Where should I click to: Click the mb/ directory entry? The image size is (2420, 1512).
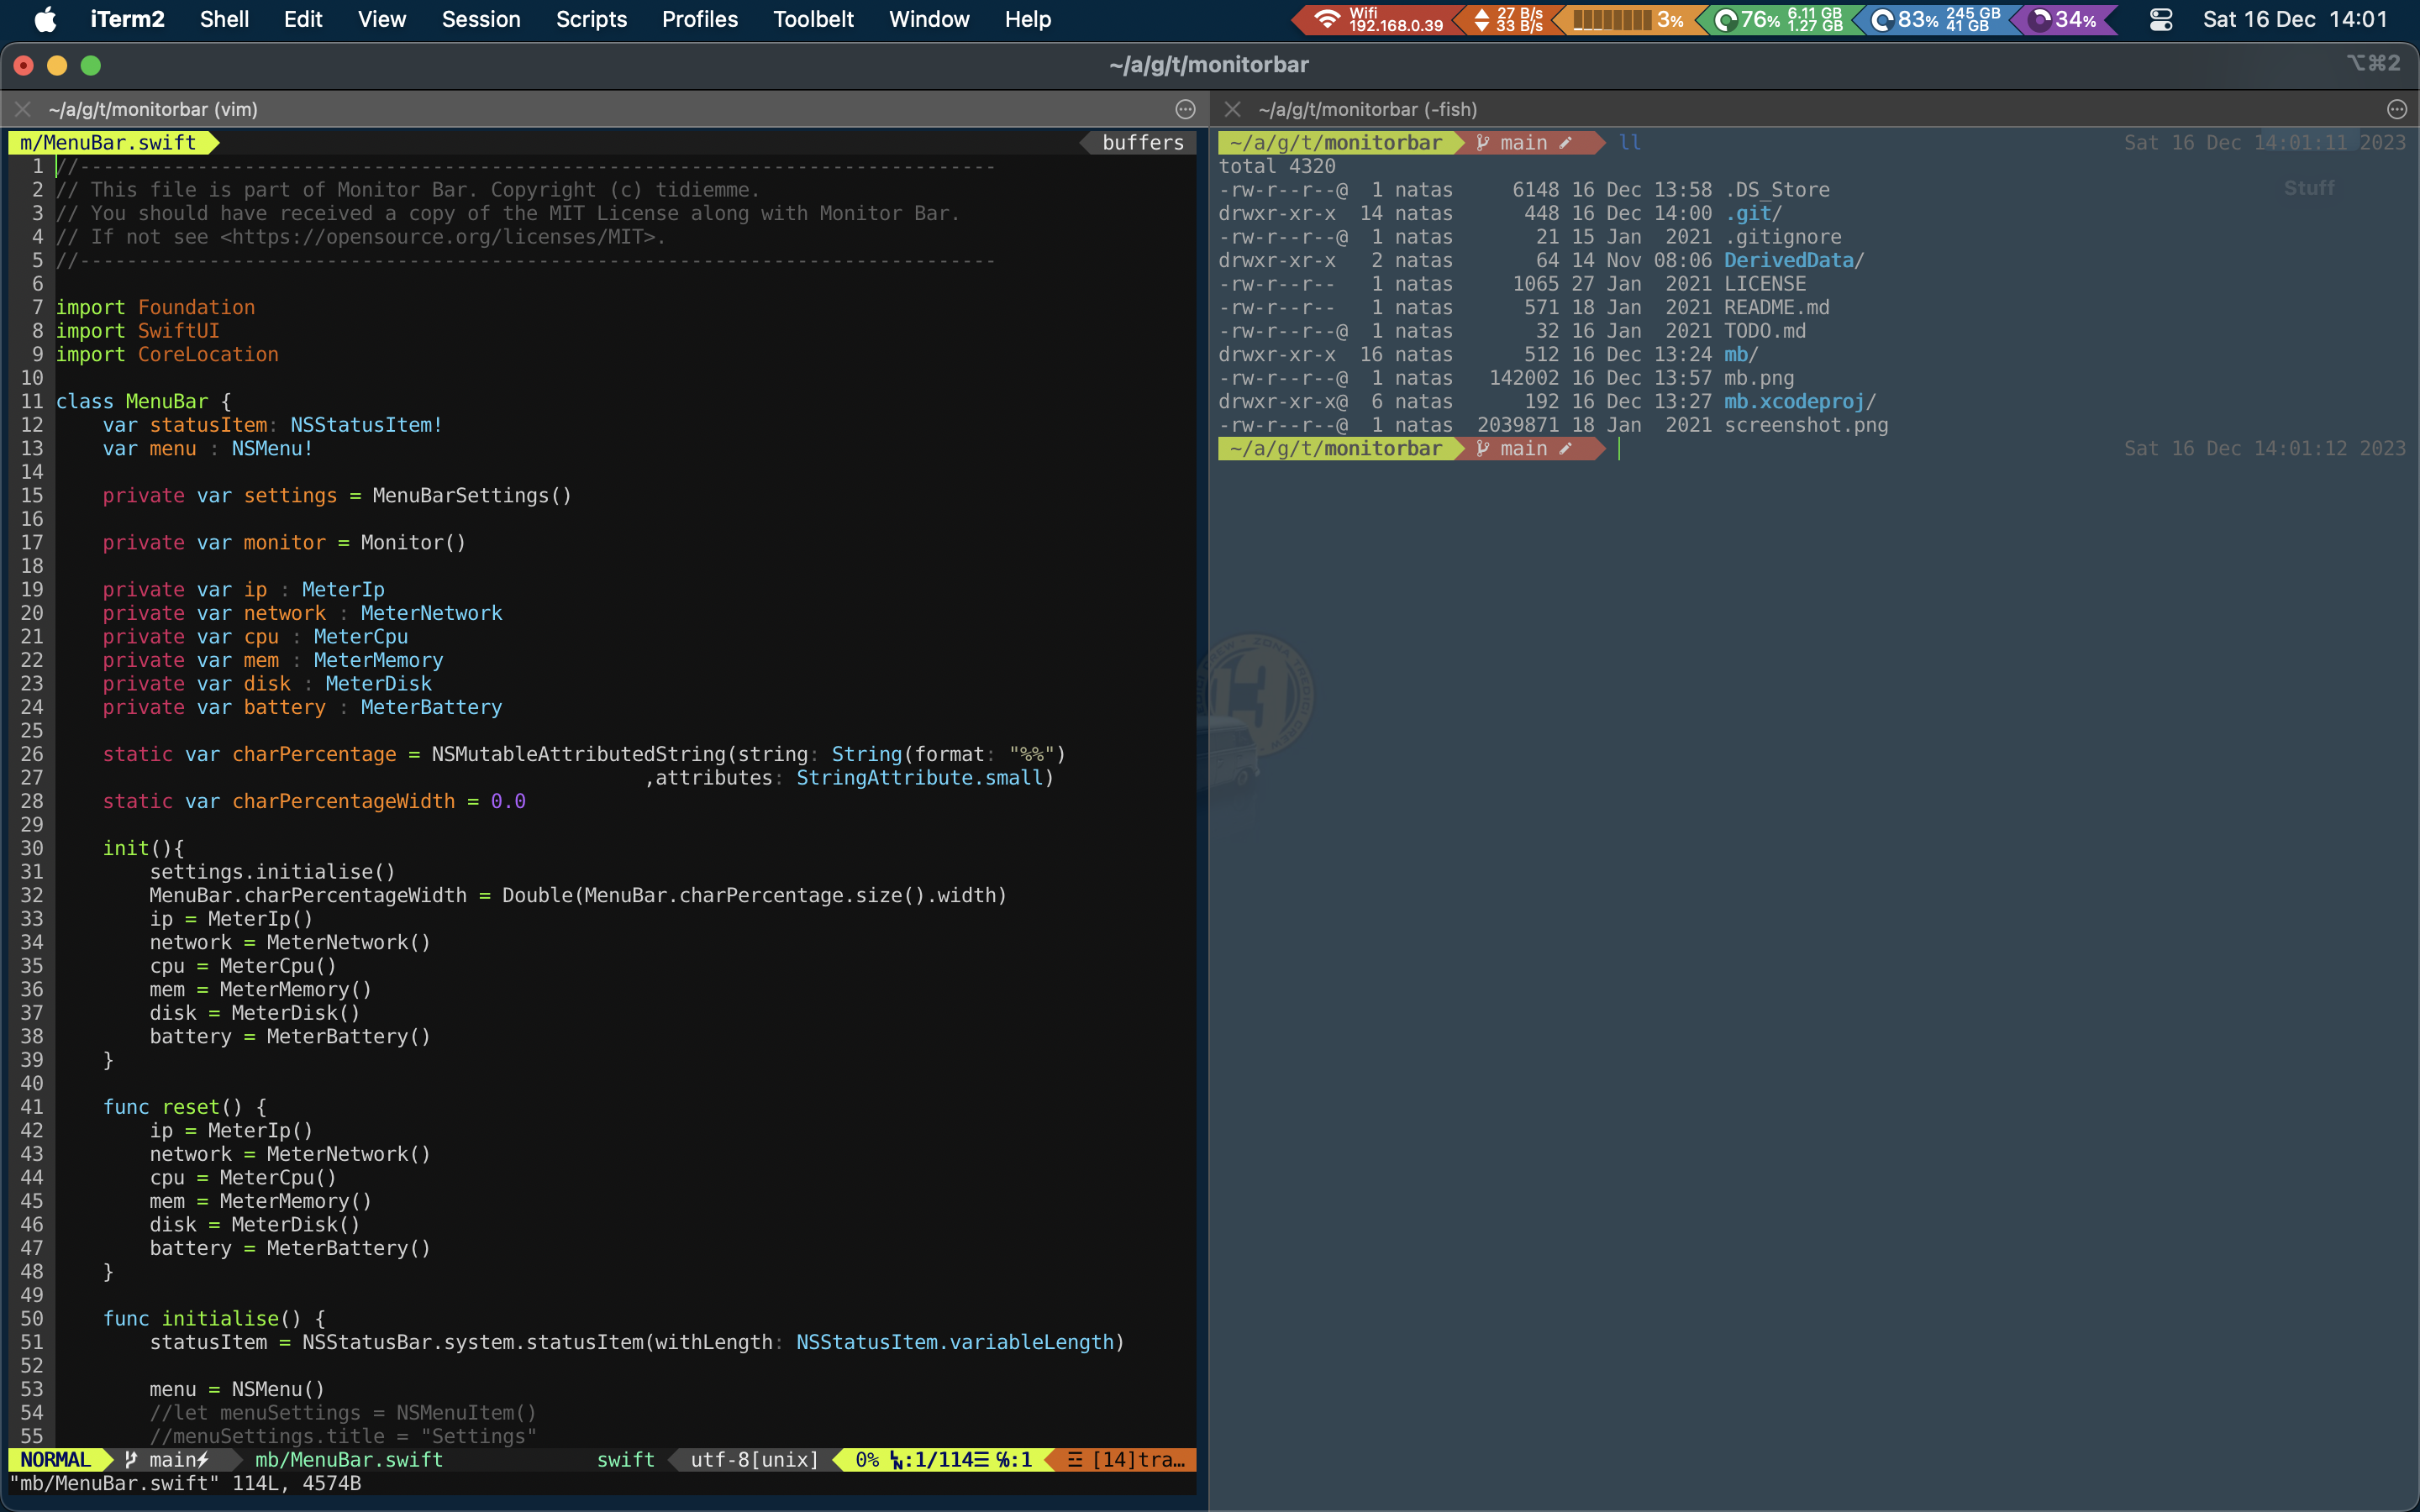(1741, 354)
